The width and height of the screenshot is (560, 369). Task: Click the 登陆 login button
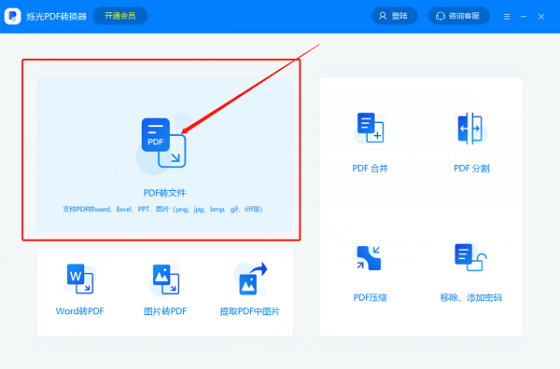394,16
